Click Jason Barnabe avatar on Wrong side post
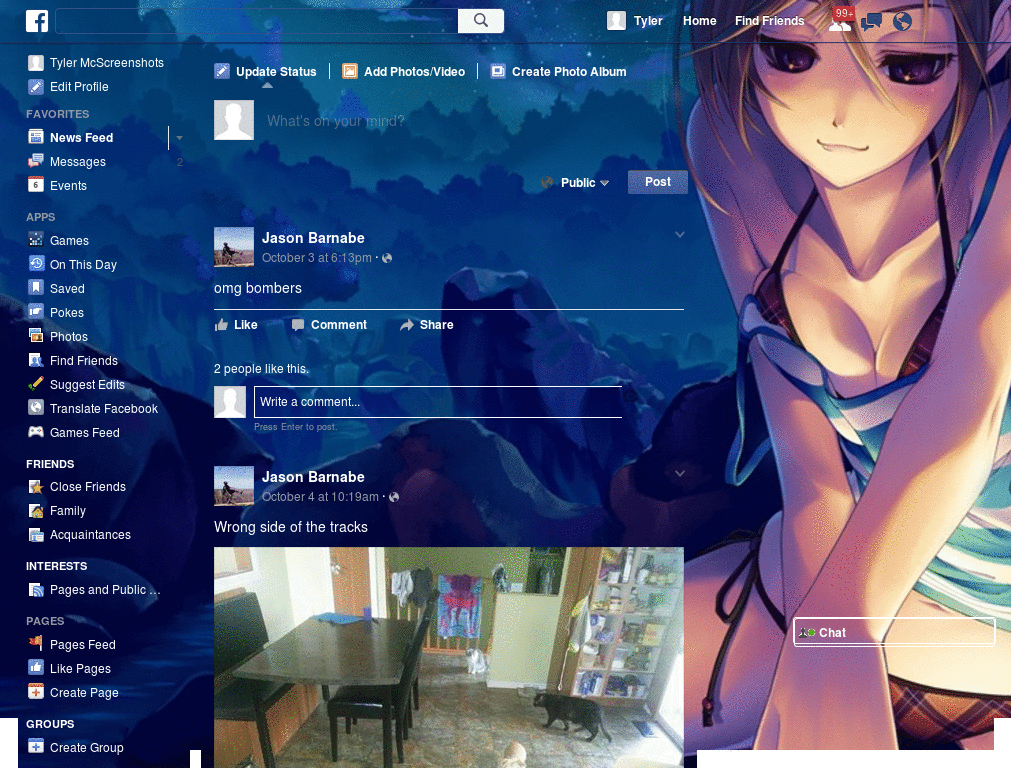The image size is (1024, 768). pyautogui.click(x=234, y=486)
